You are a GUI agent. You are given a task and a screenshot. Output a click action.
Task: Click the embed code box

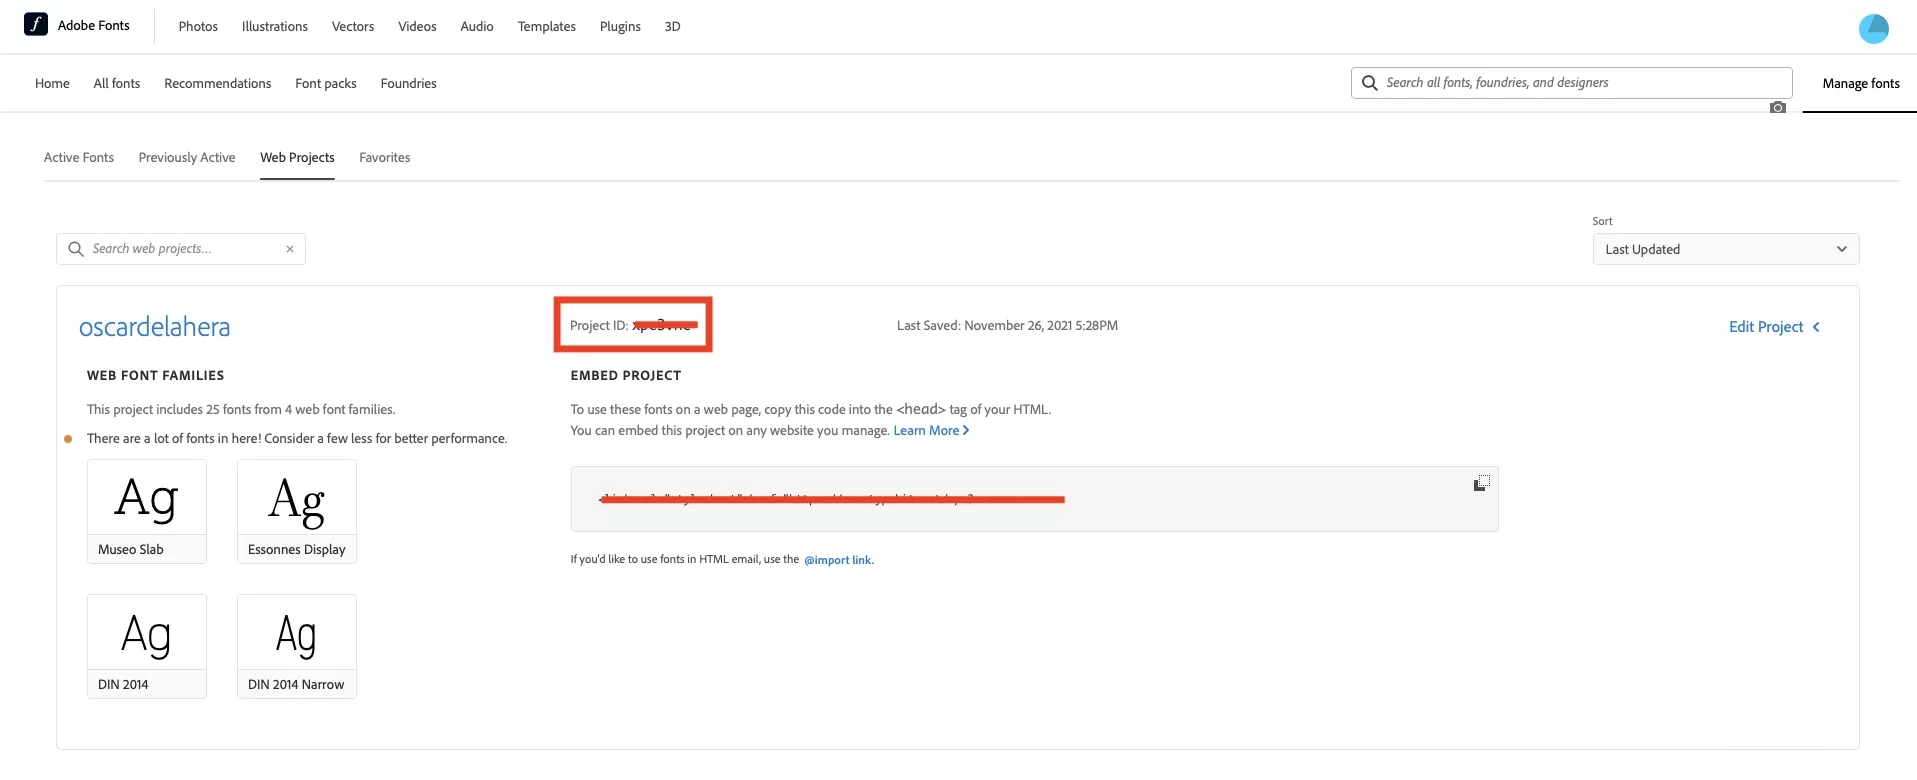click(x=1034, y=499)
